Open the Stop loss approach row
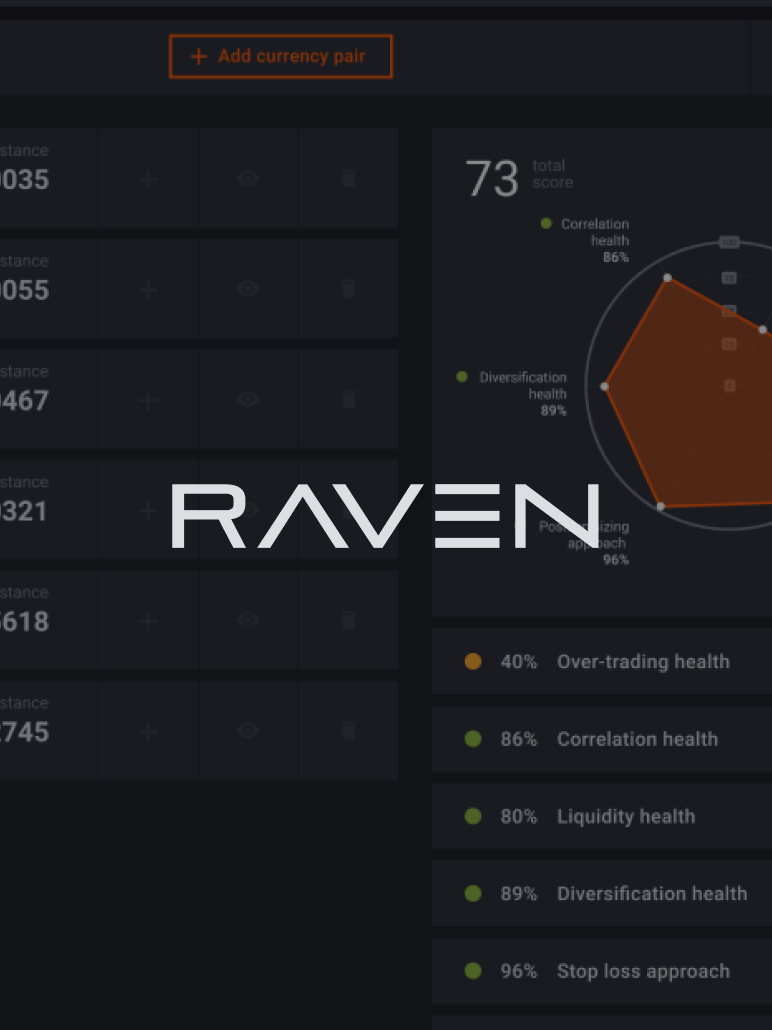This screenshot has height=1030, width=772. click(x=602, y=971)
